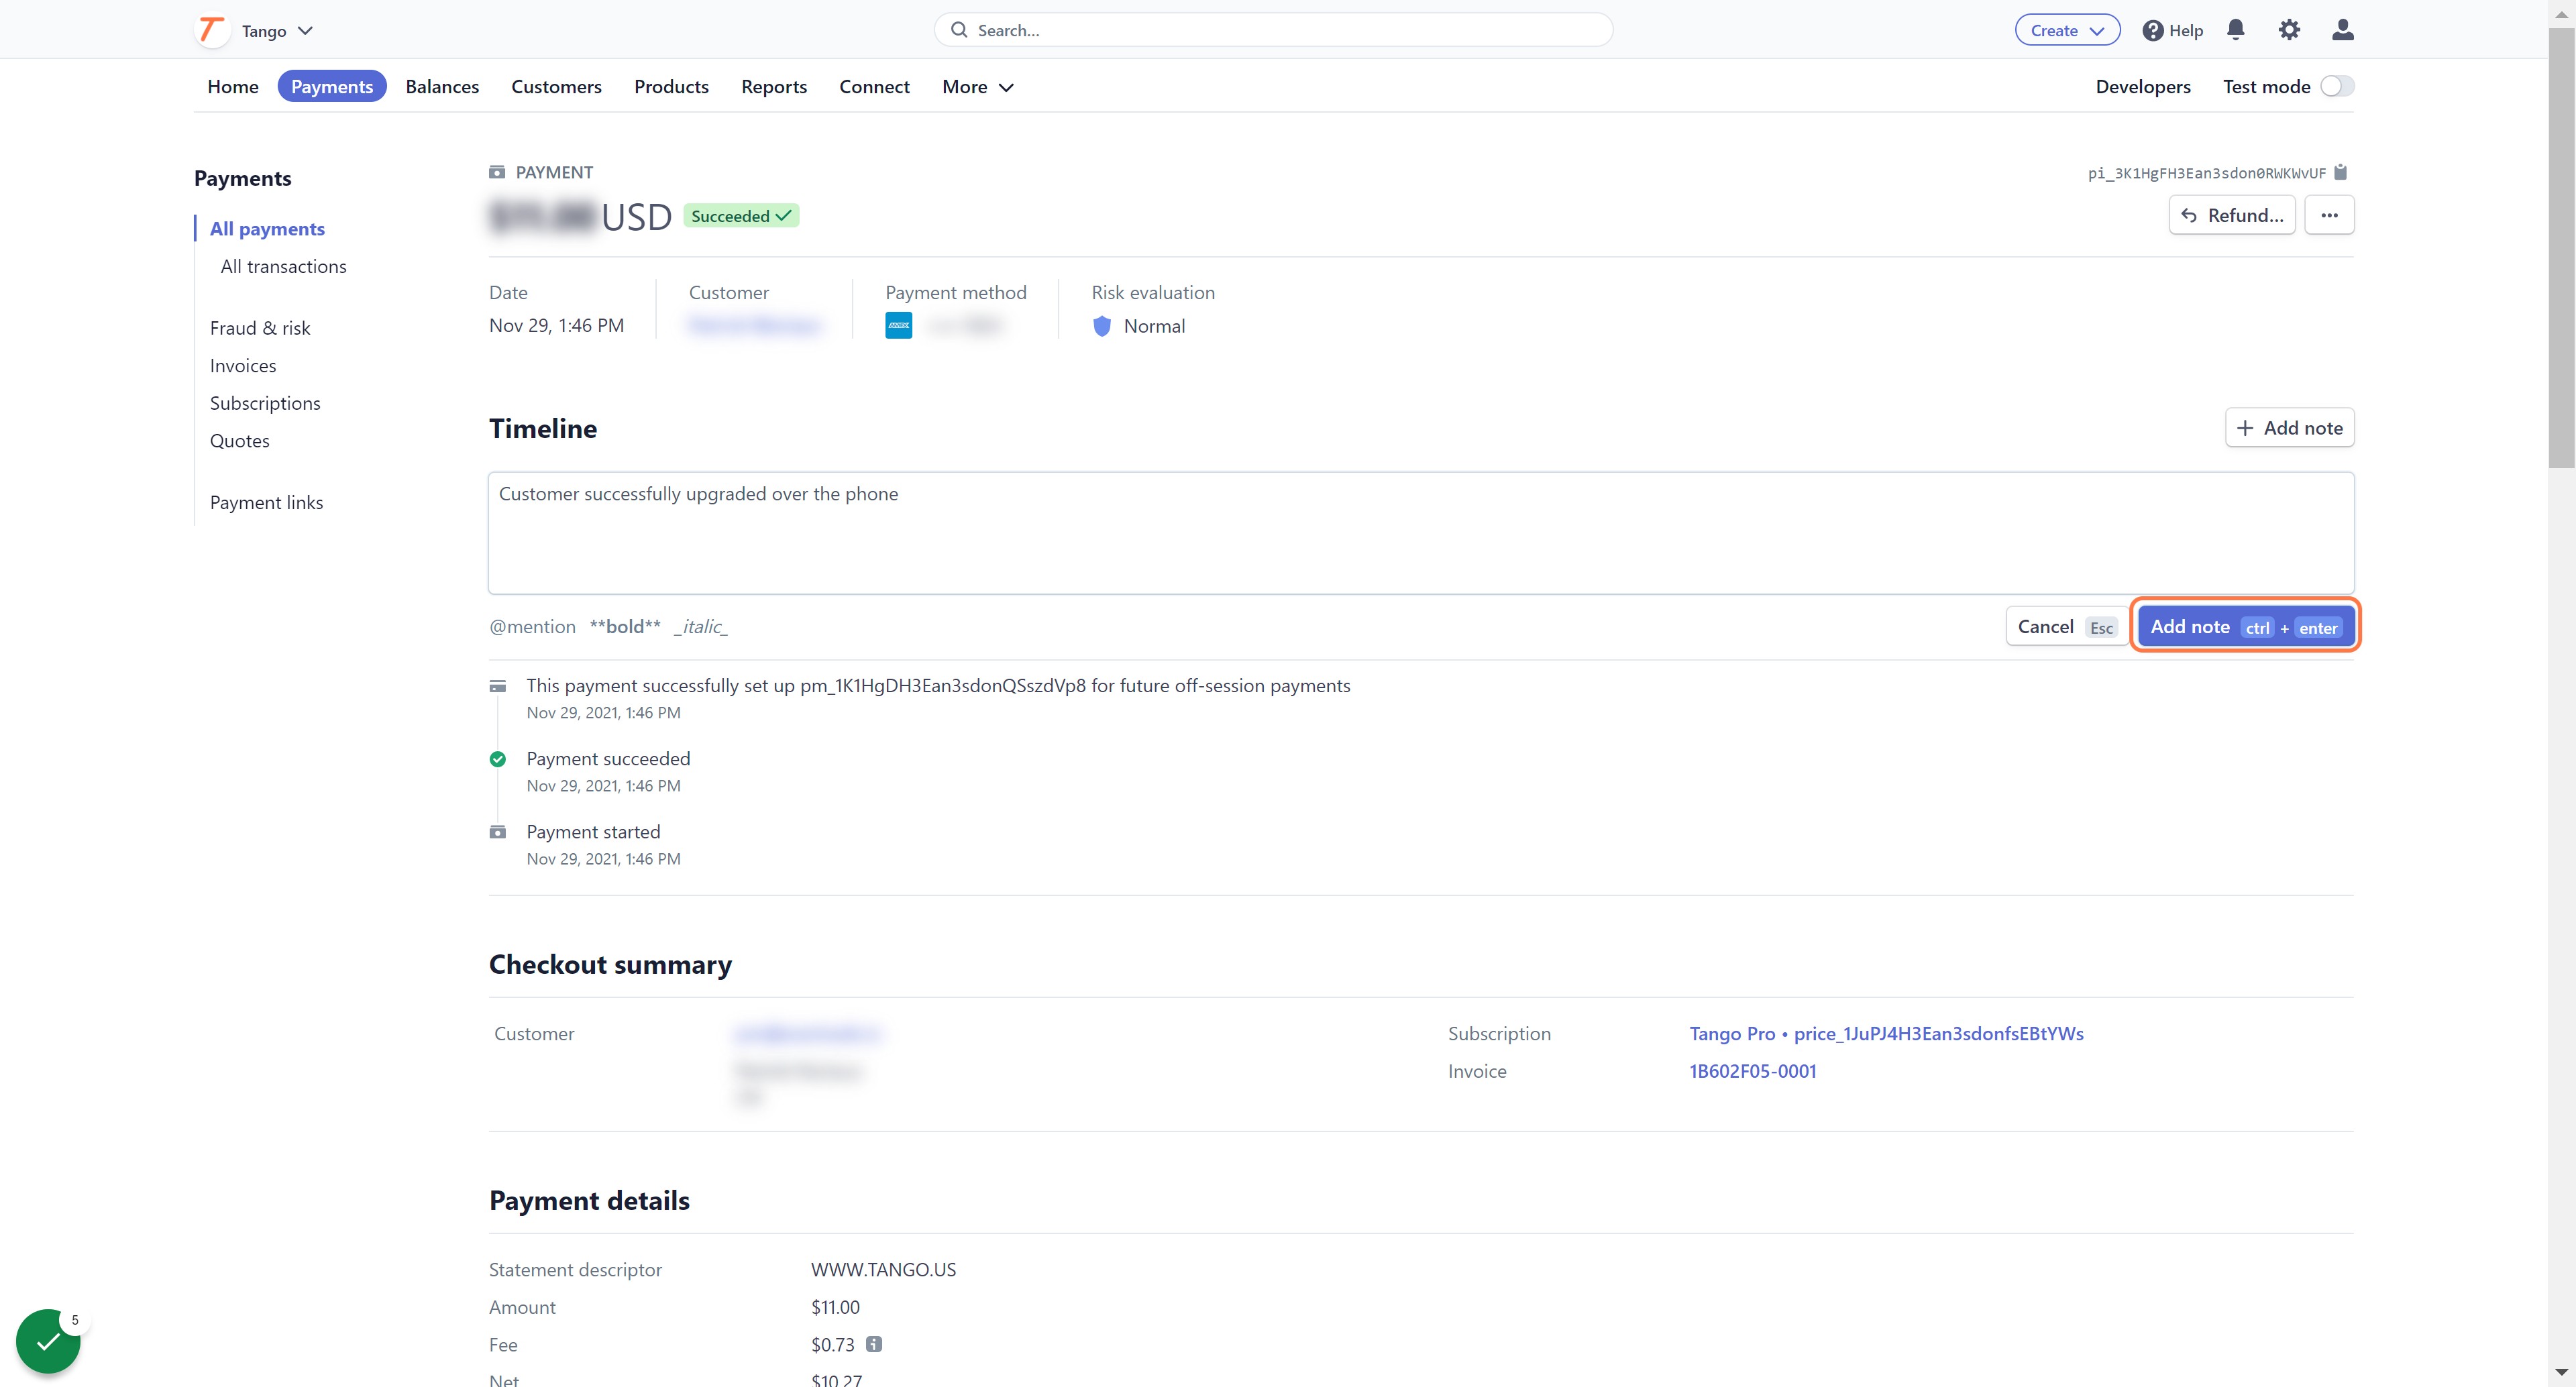Open the three-dots more actions menu

[2329, 215]
